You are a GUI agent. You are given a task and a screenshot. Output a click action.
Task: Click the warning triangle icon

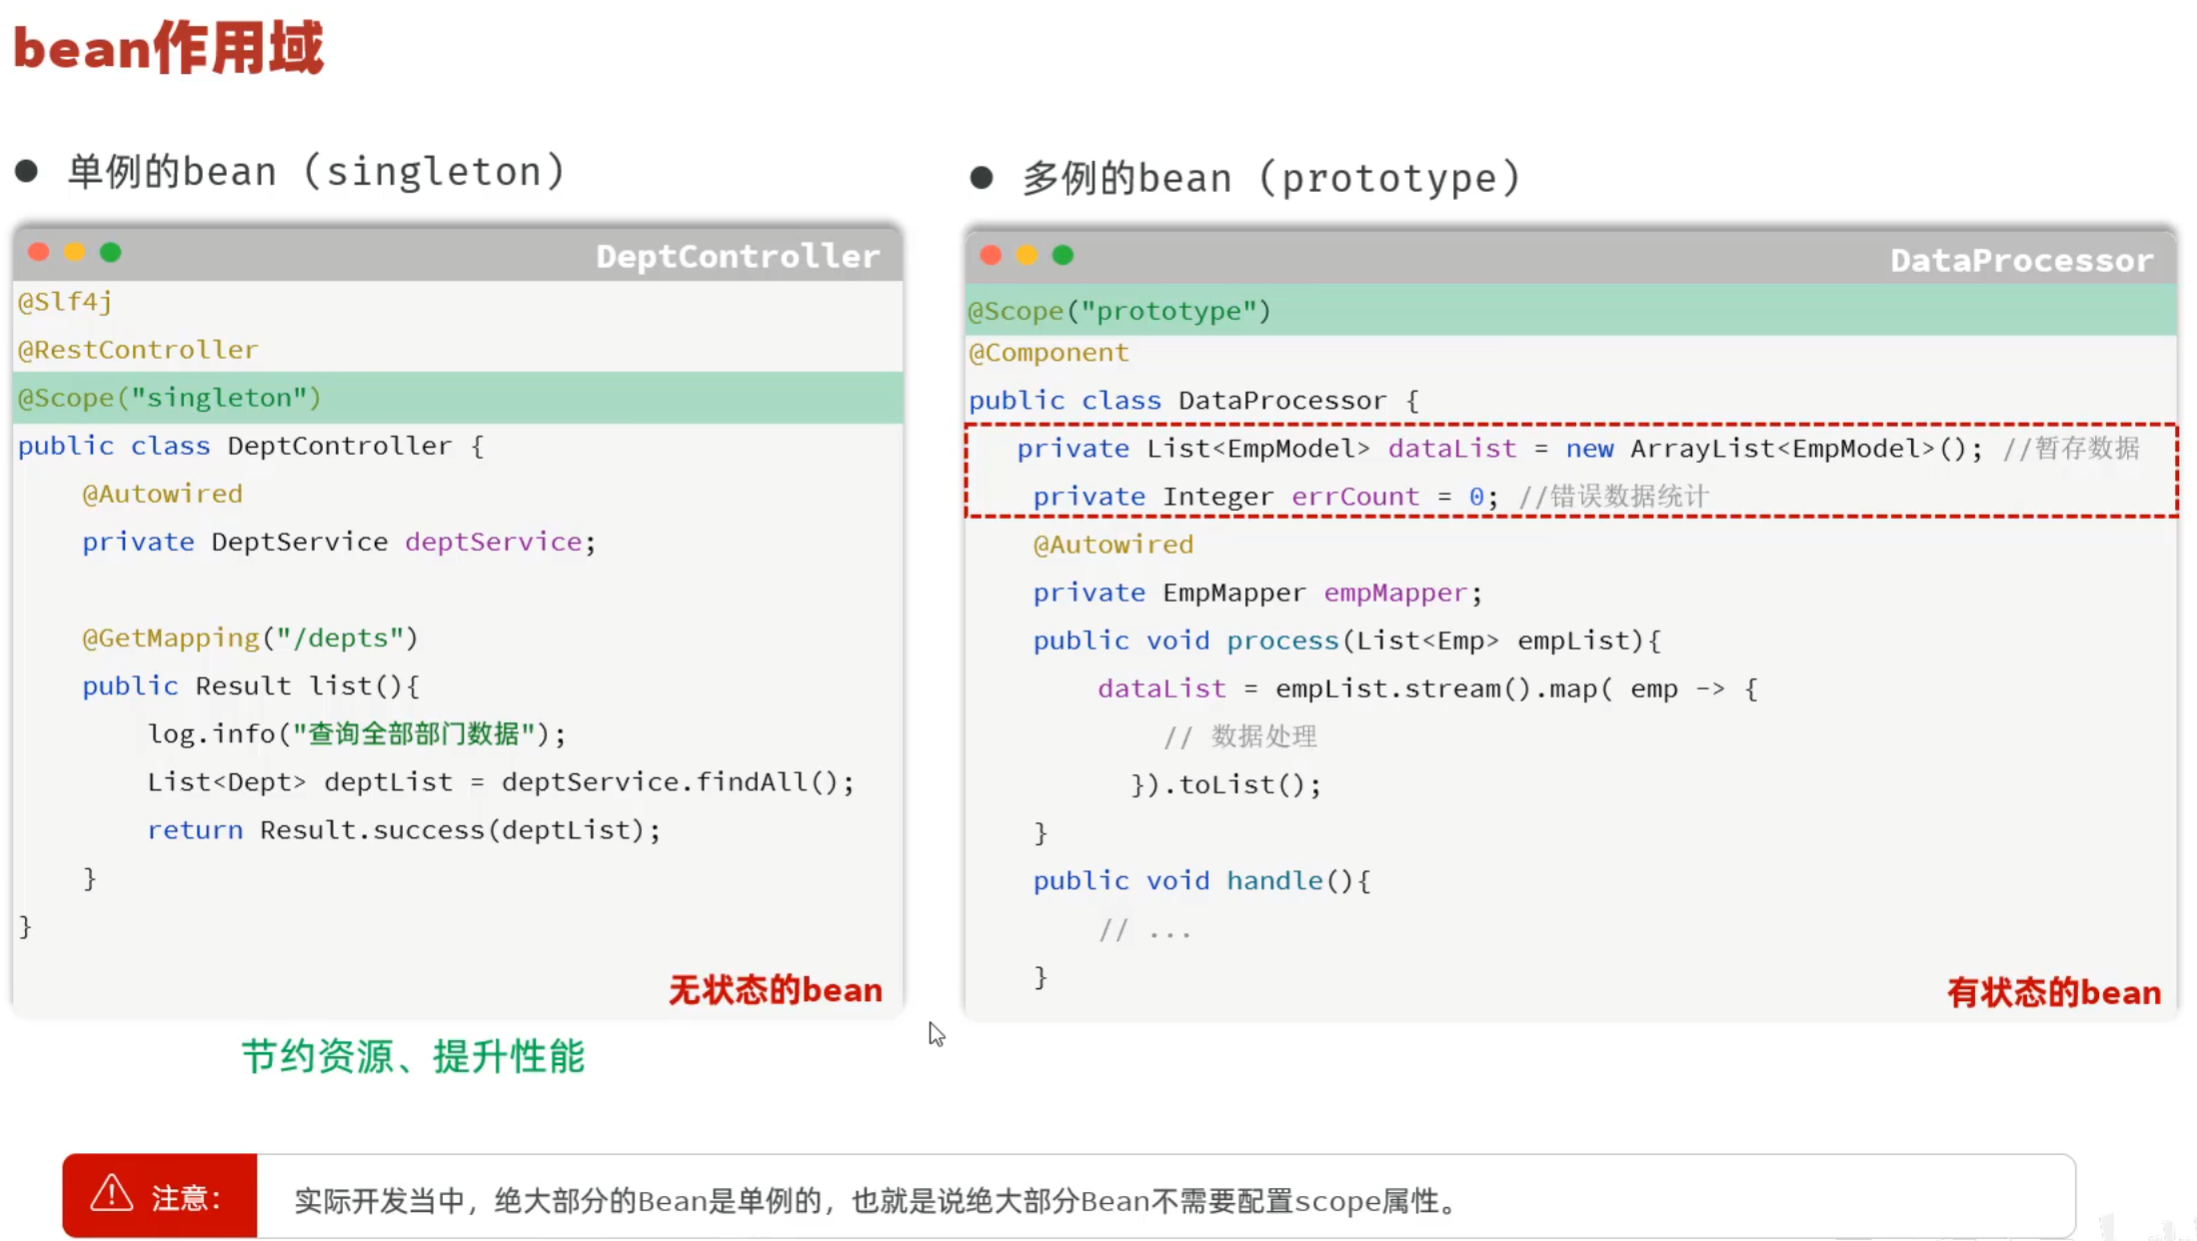[112, 1194]
